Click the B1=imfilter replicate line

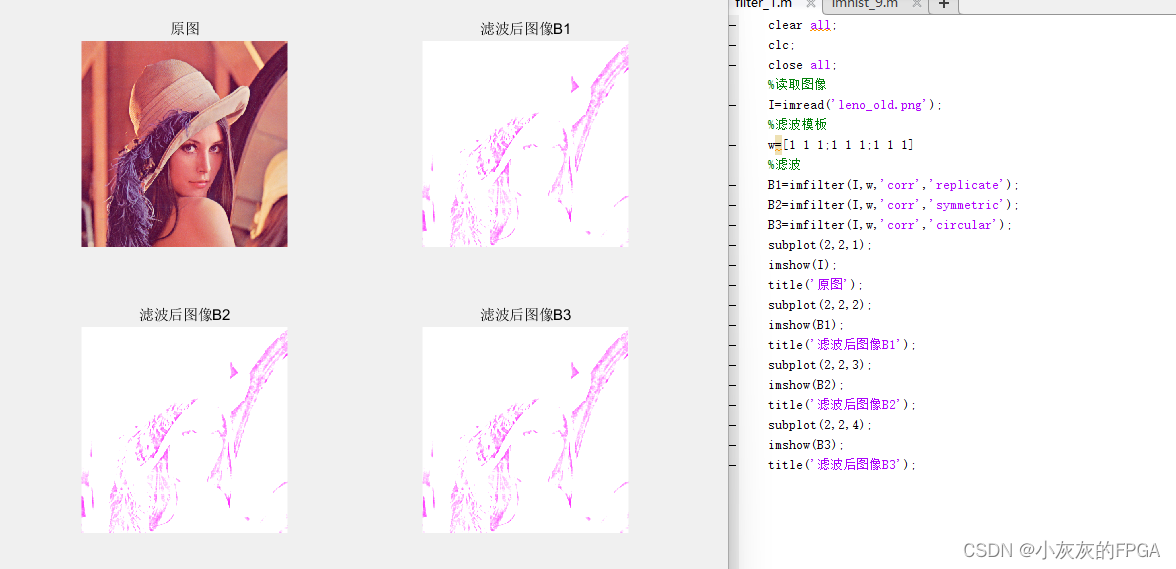click(894, 185)
